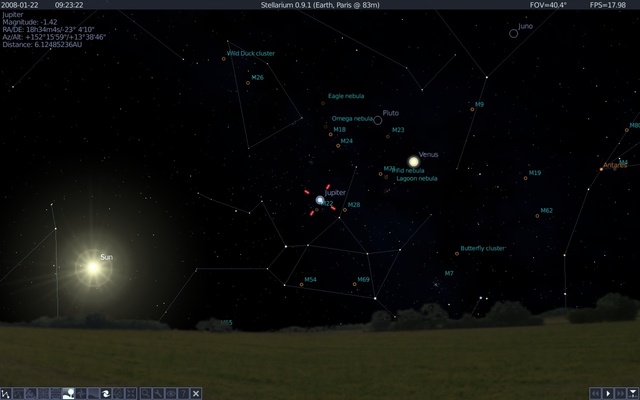Open the object search magnifier
The width and height of the screenshot is (640, 400).
(146, 393)
